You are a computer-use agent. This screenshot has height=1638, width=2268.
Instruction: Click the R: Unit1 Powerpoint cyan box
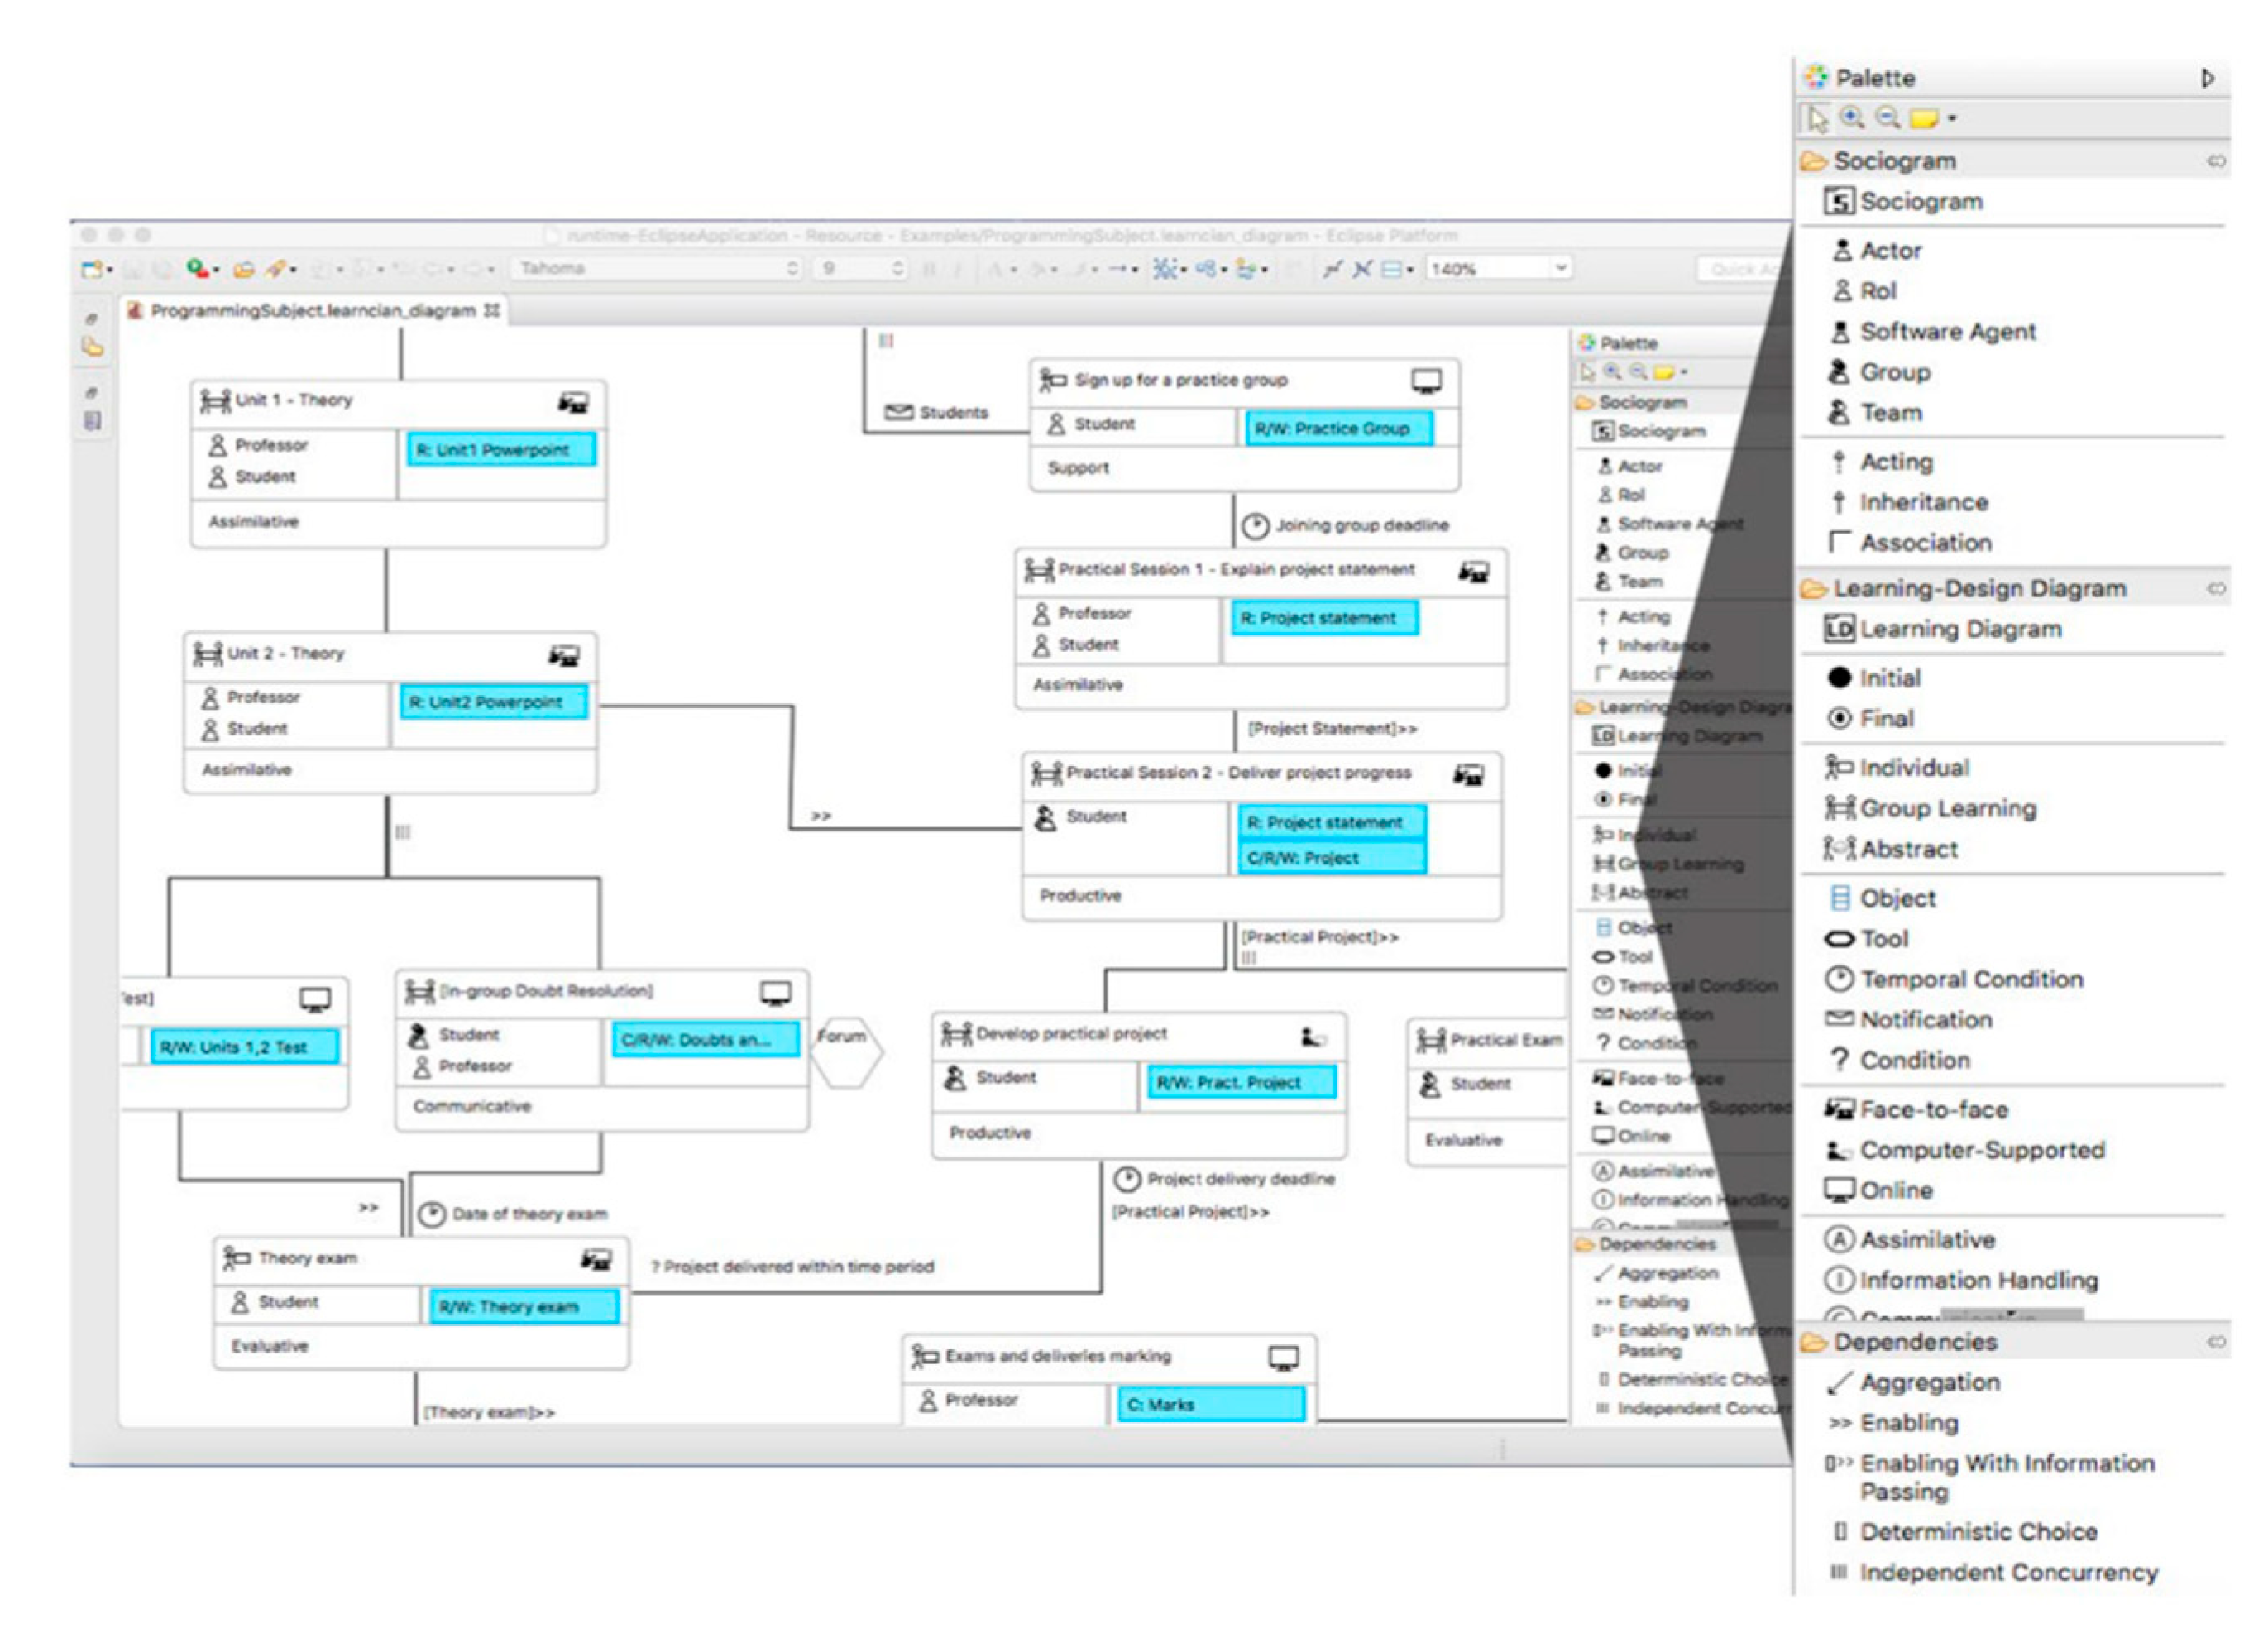click(501, 450)
